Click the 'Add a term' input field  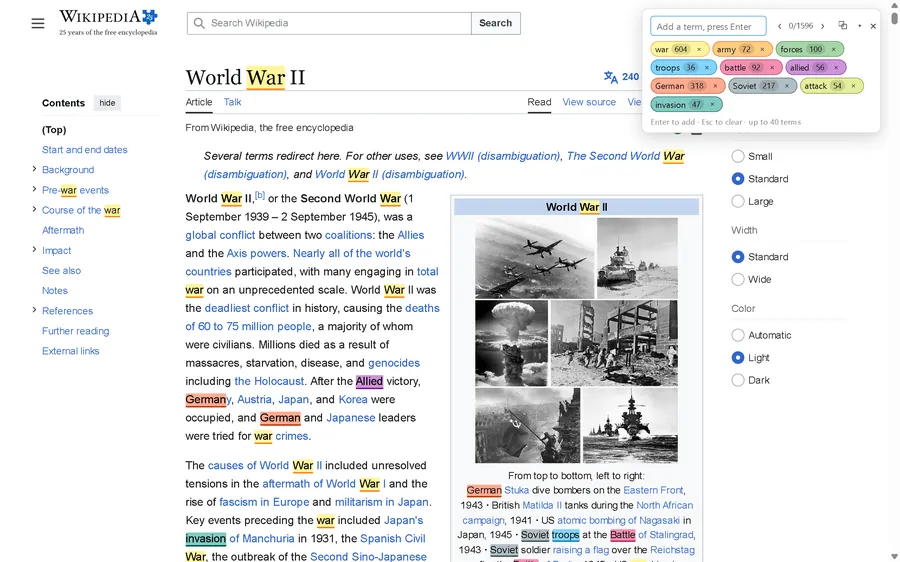click(x=708, y=26)
